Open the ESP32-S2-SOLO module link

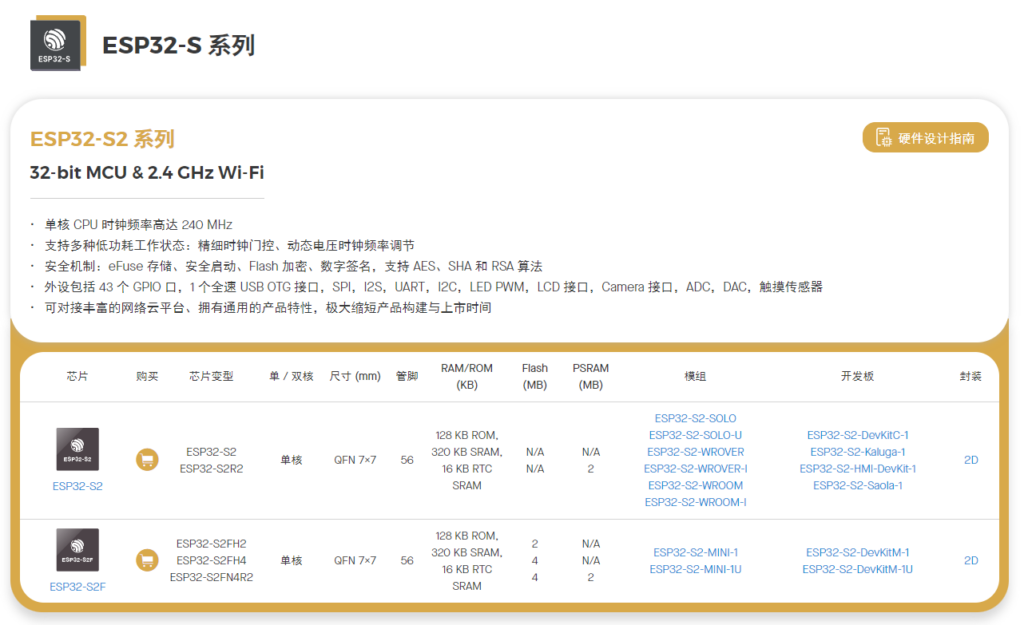tap(695, 419)
